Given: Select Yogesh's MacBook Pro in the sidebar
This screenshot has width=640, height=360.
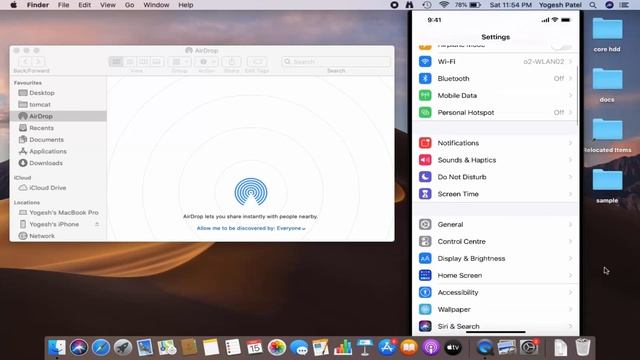Looking at the screenshot, I should (x=58, y=213).
